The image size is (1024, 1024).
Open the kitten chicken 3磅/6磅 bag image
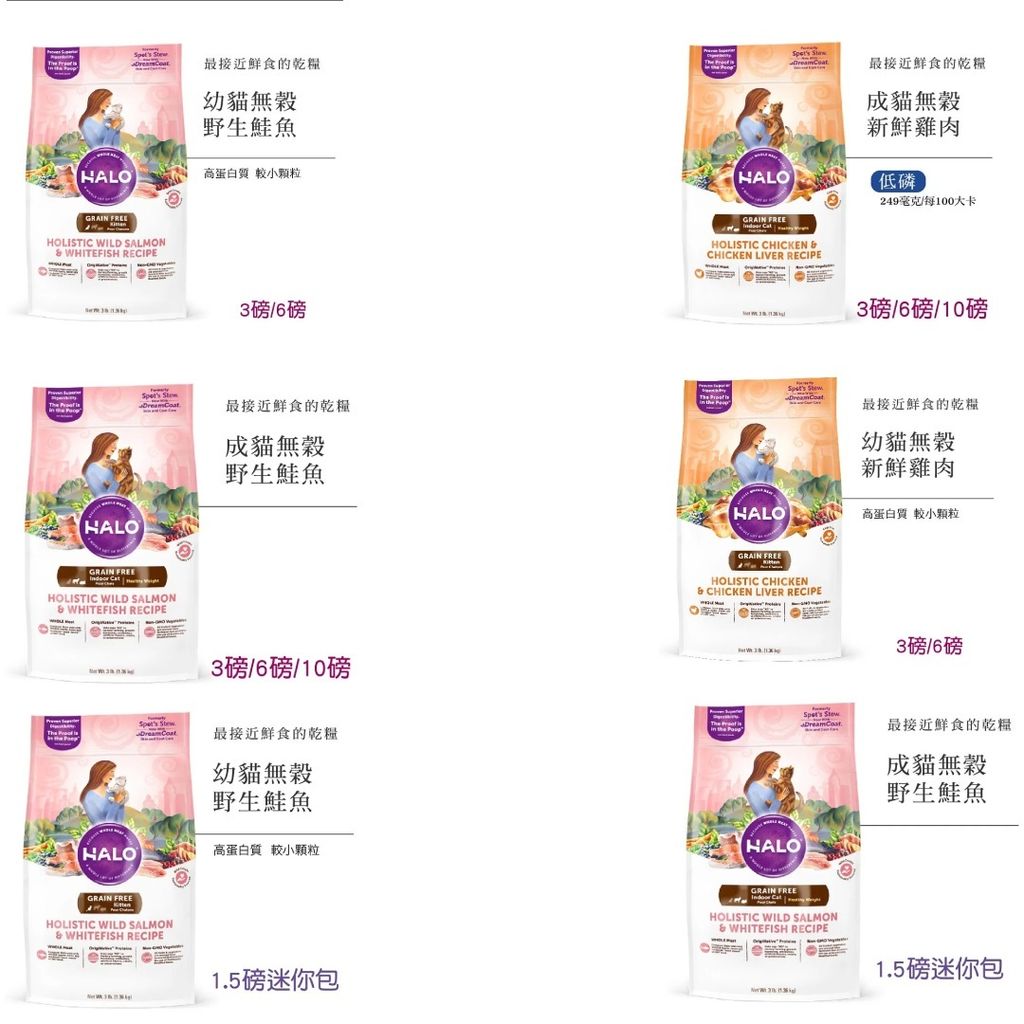pos(760,517)
